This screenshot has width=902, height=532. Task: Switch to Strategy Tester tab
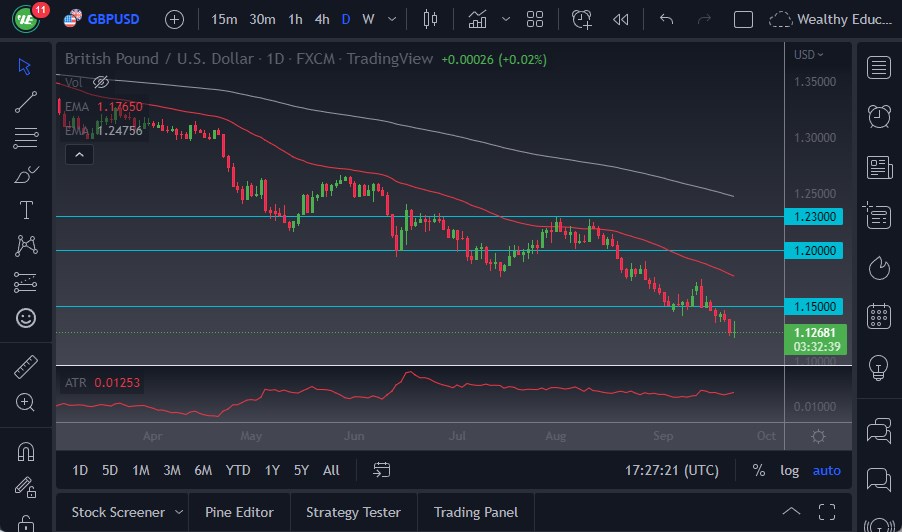coord(353,512)
